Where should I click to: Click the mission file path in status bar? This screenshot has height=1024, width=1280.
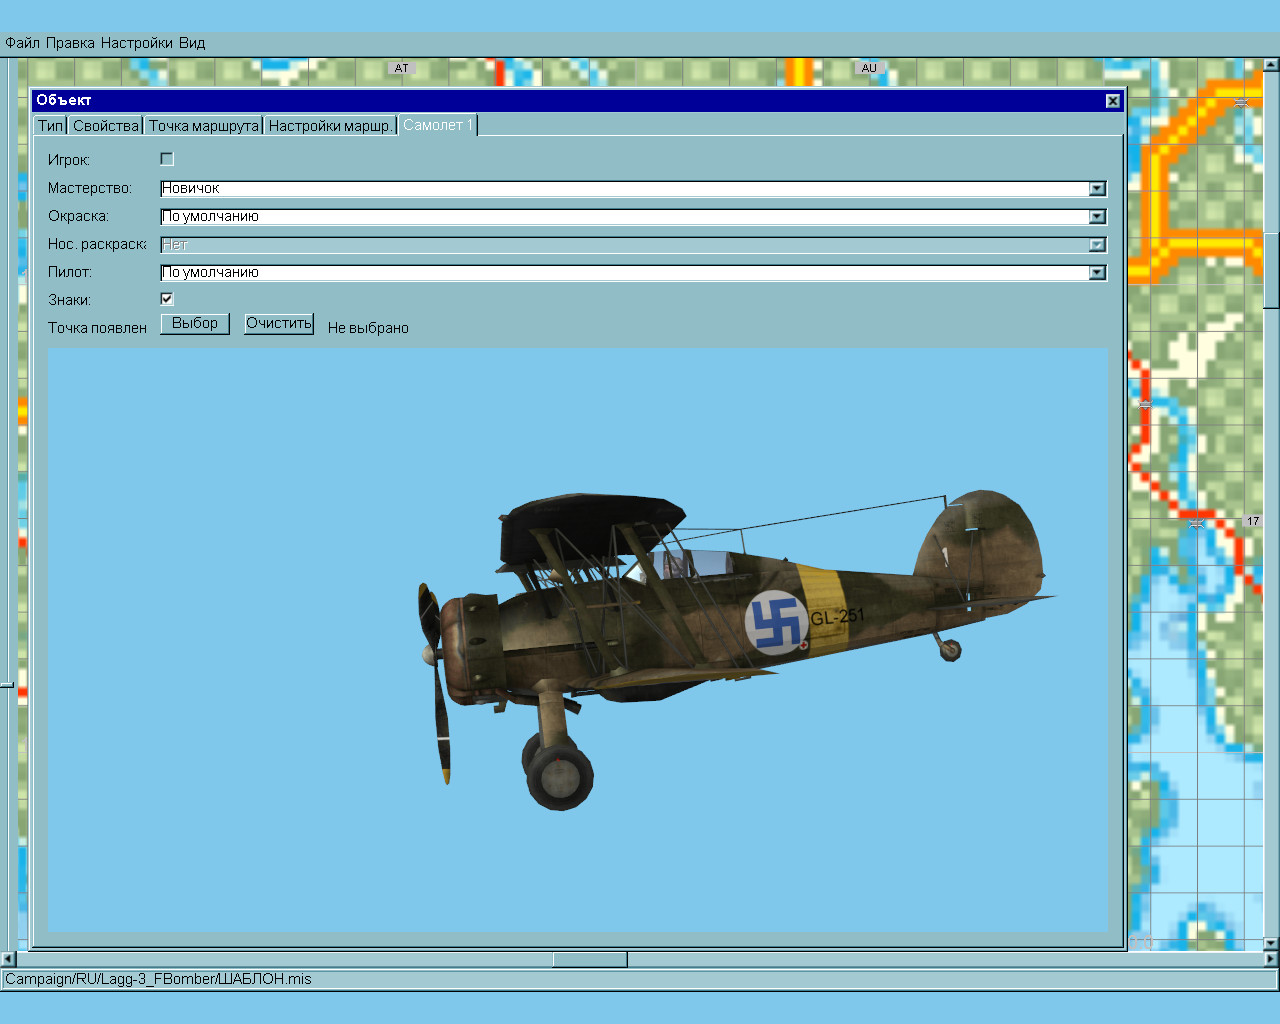[x=158, y=979]
